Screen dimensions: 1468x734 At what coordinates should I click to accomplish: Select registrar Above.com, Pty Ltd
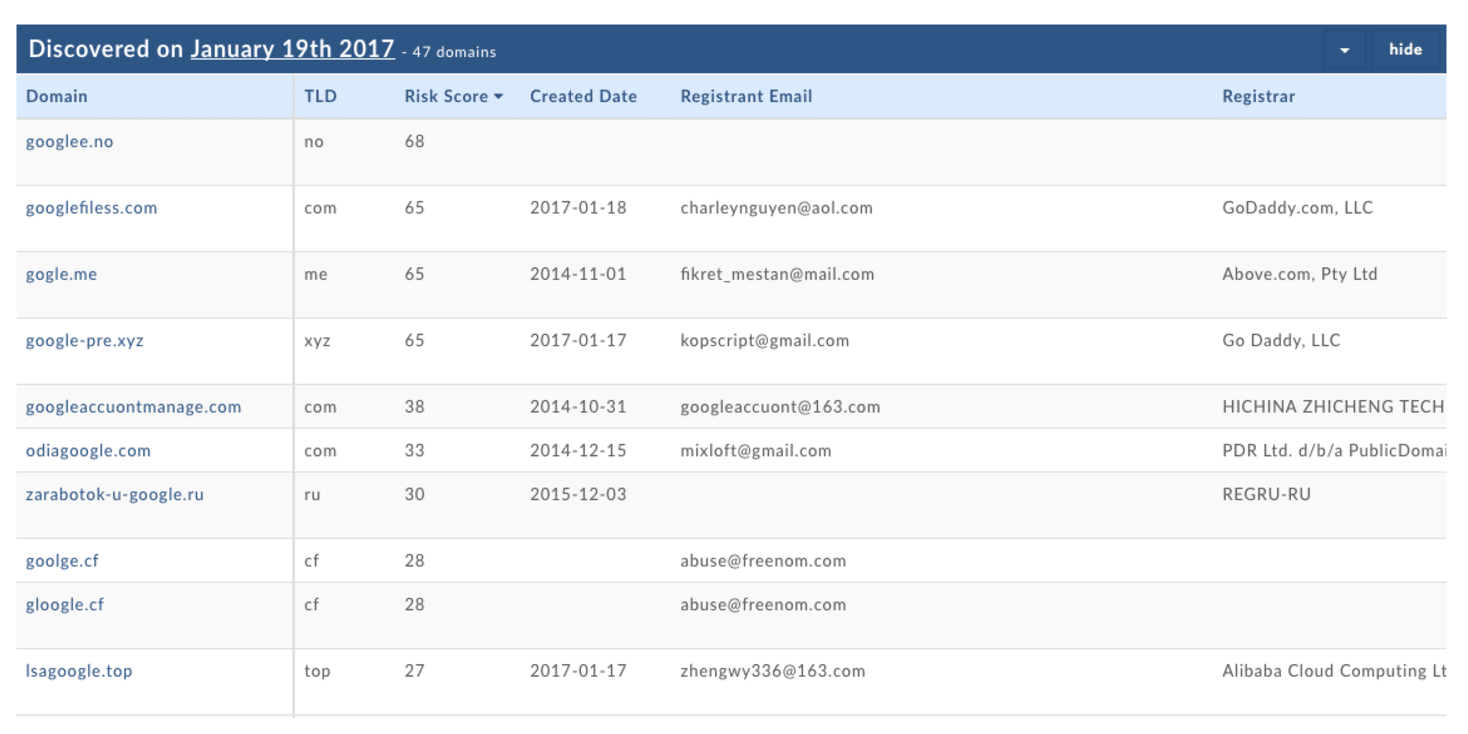point(1299,274)
